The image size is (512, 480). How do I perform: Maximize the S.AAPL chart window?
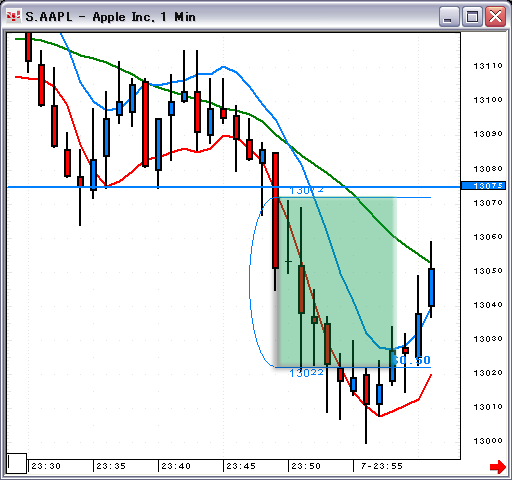472,17
